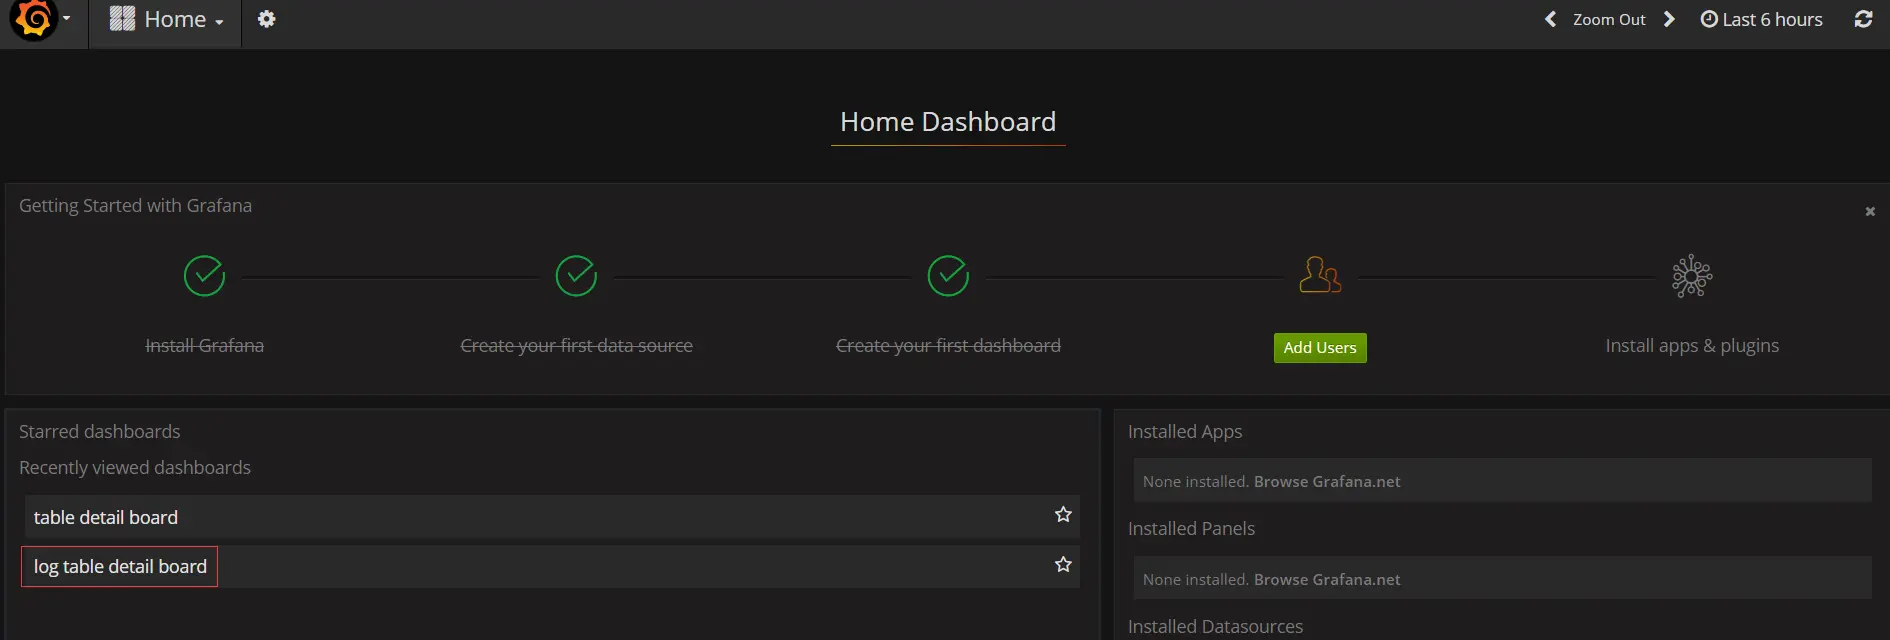The image size is (1890, 640).
Task: Refresh the dashboard with refresh icon
Action: [x=1863, y=19]
